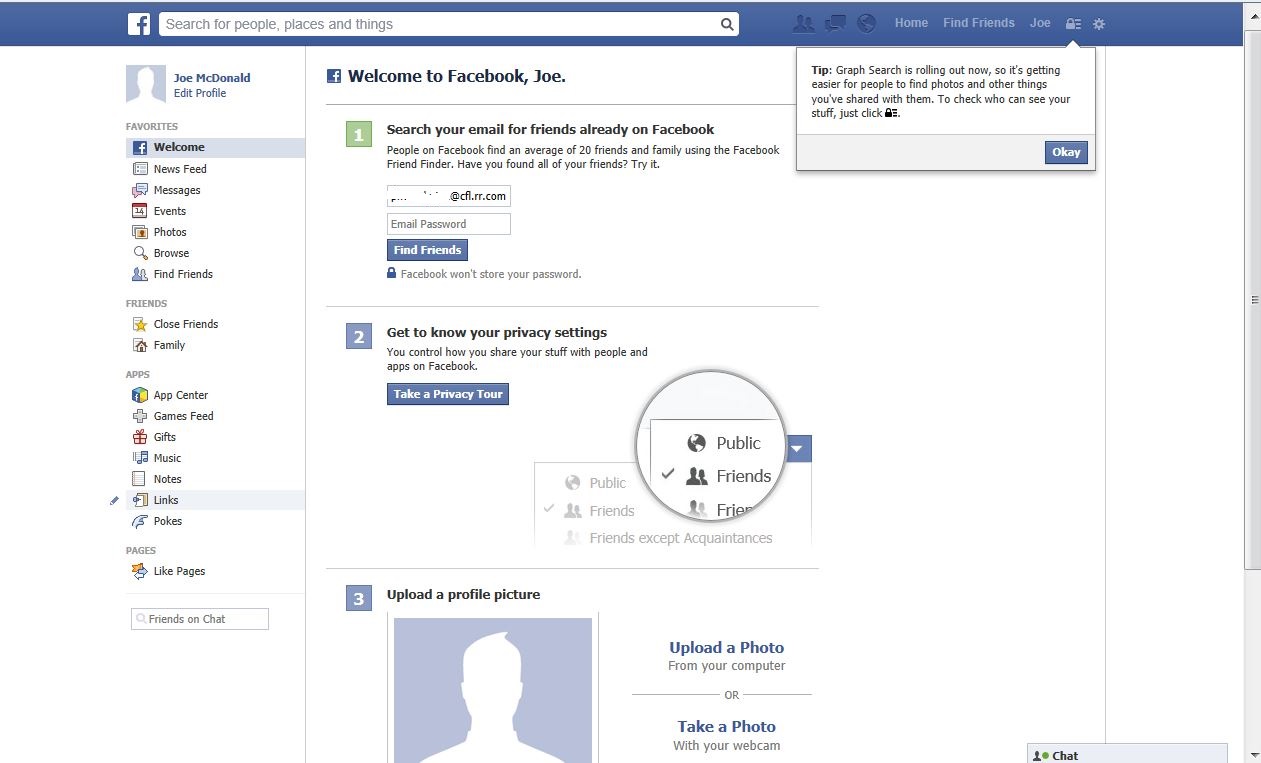Click the Find Friends blue button

(427, 250)
